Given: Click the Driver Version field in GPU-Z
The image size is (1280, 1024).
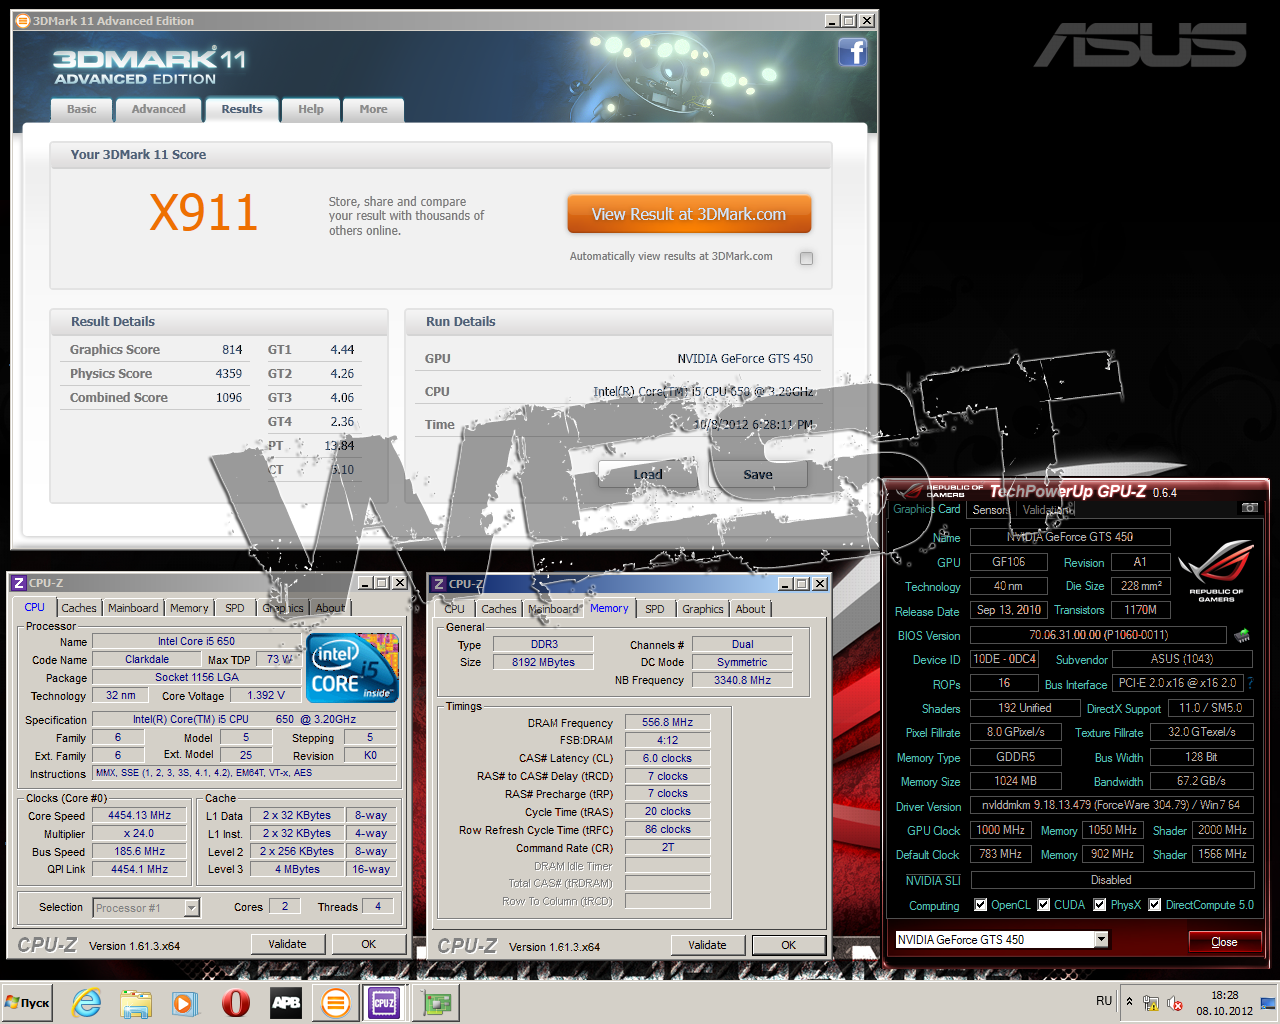Looking at the screenshot, I should pos(1111,805).
